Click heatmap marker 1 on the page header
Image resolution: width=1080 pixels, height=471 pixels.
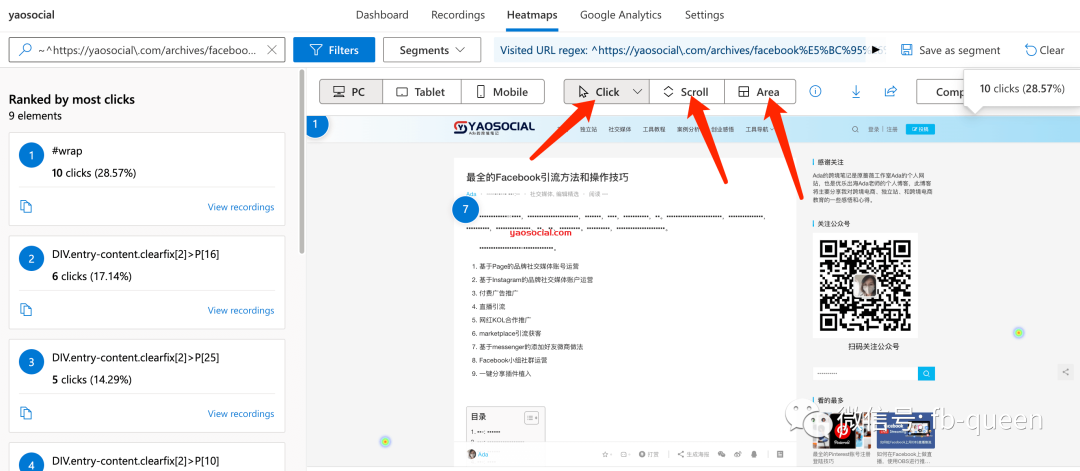click(315, 125)
